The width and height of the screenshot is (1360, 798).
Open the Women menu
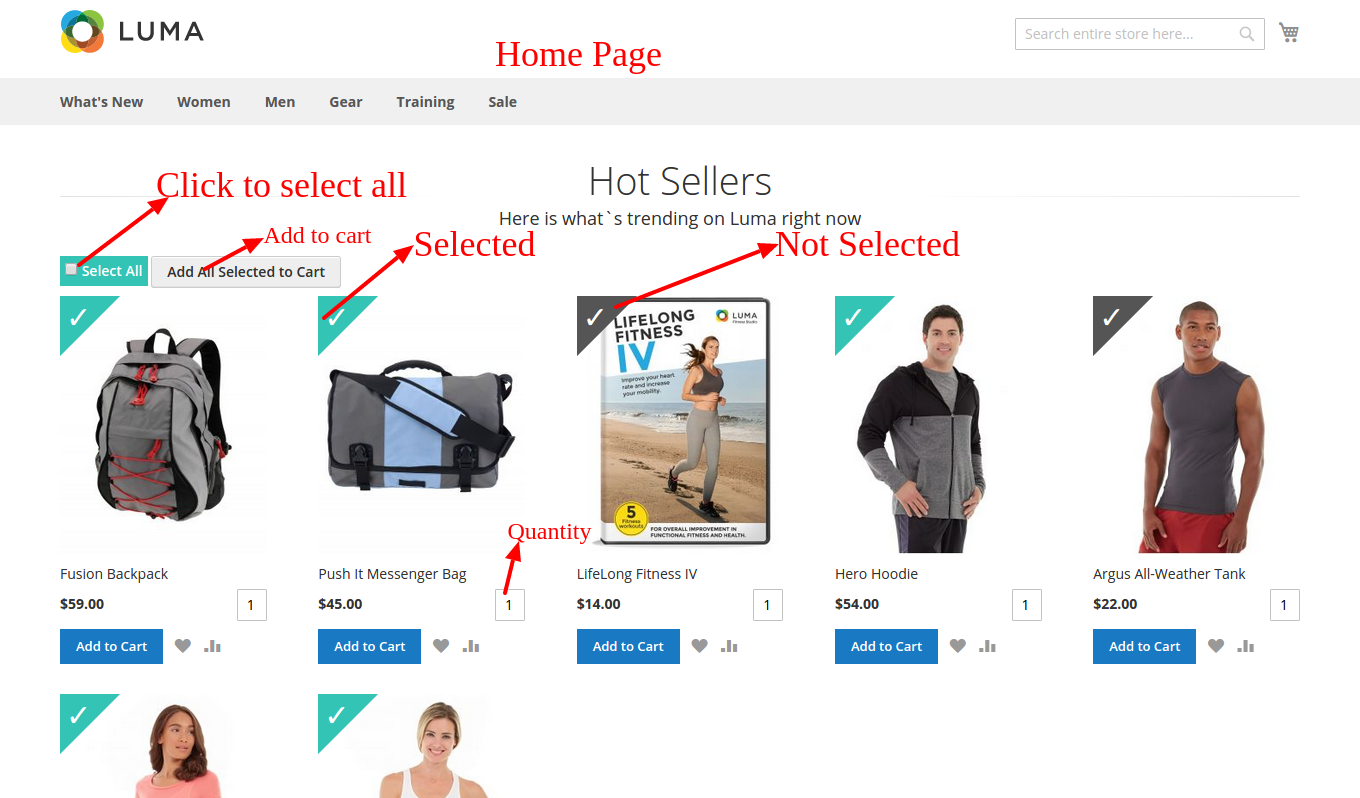point(204,102)
